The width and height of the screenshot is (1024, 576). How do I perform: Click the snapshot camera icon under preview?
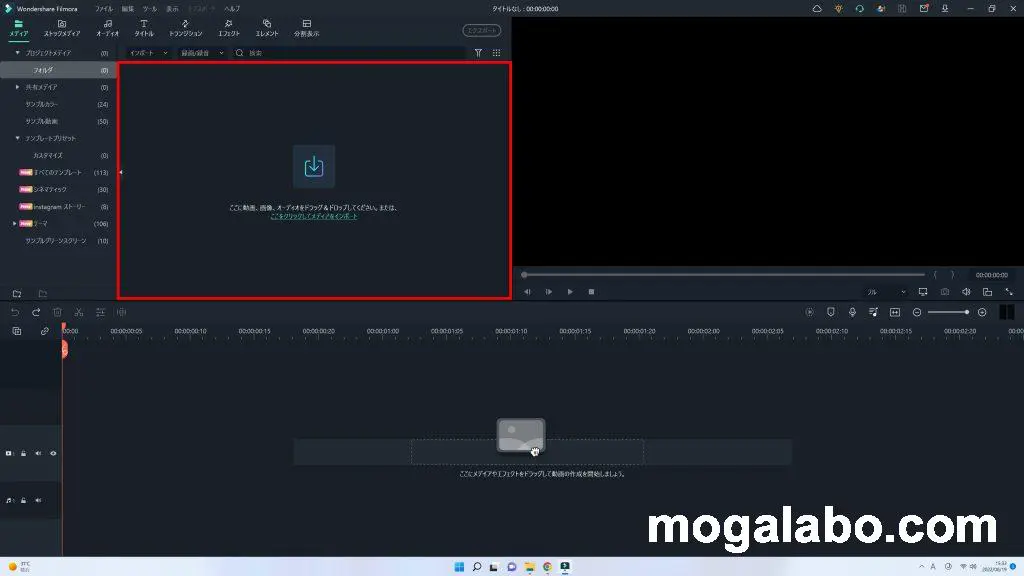[x=945, y=292]
